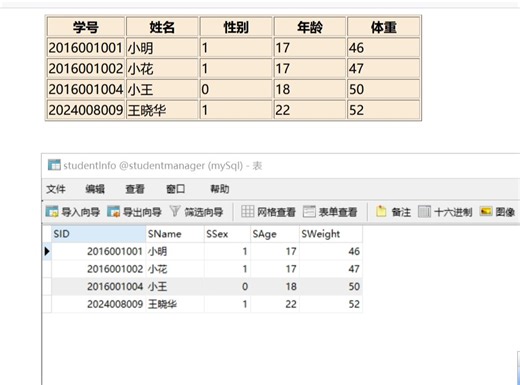Click the SAge column header
This screenshot has width=520, height=385.
[x=275, y=234]
